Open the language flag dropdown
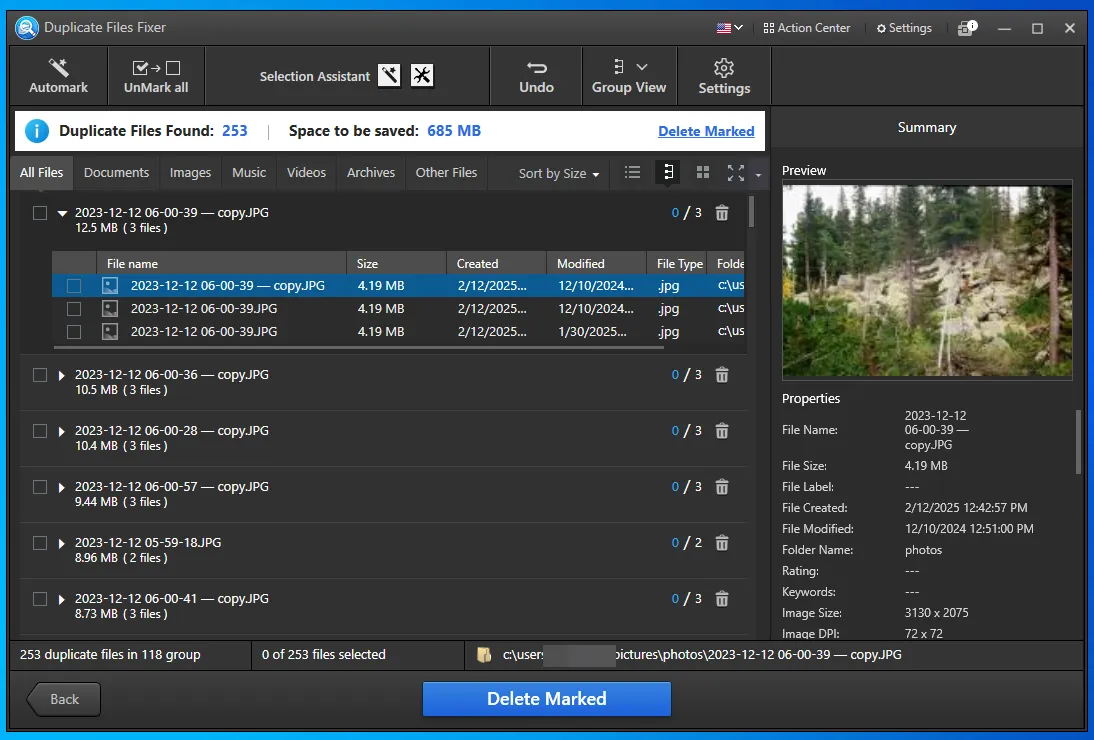 pos(729,28)
